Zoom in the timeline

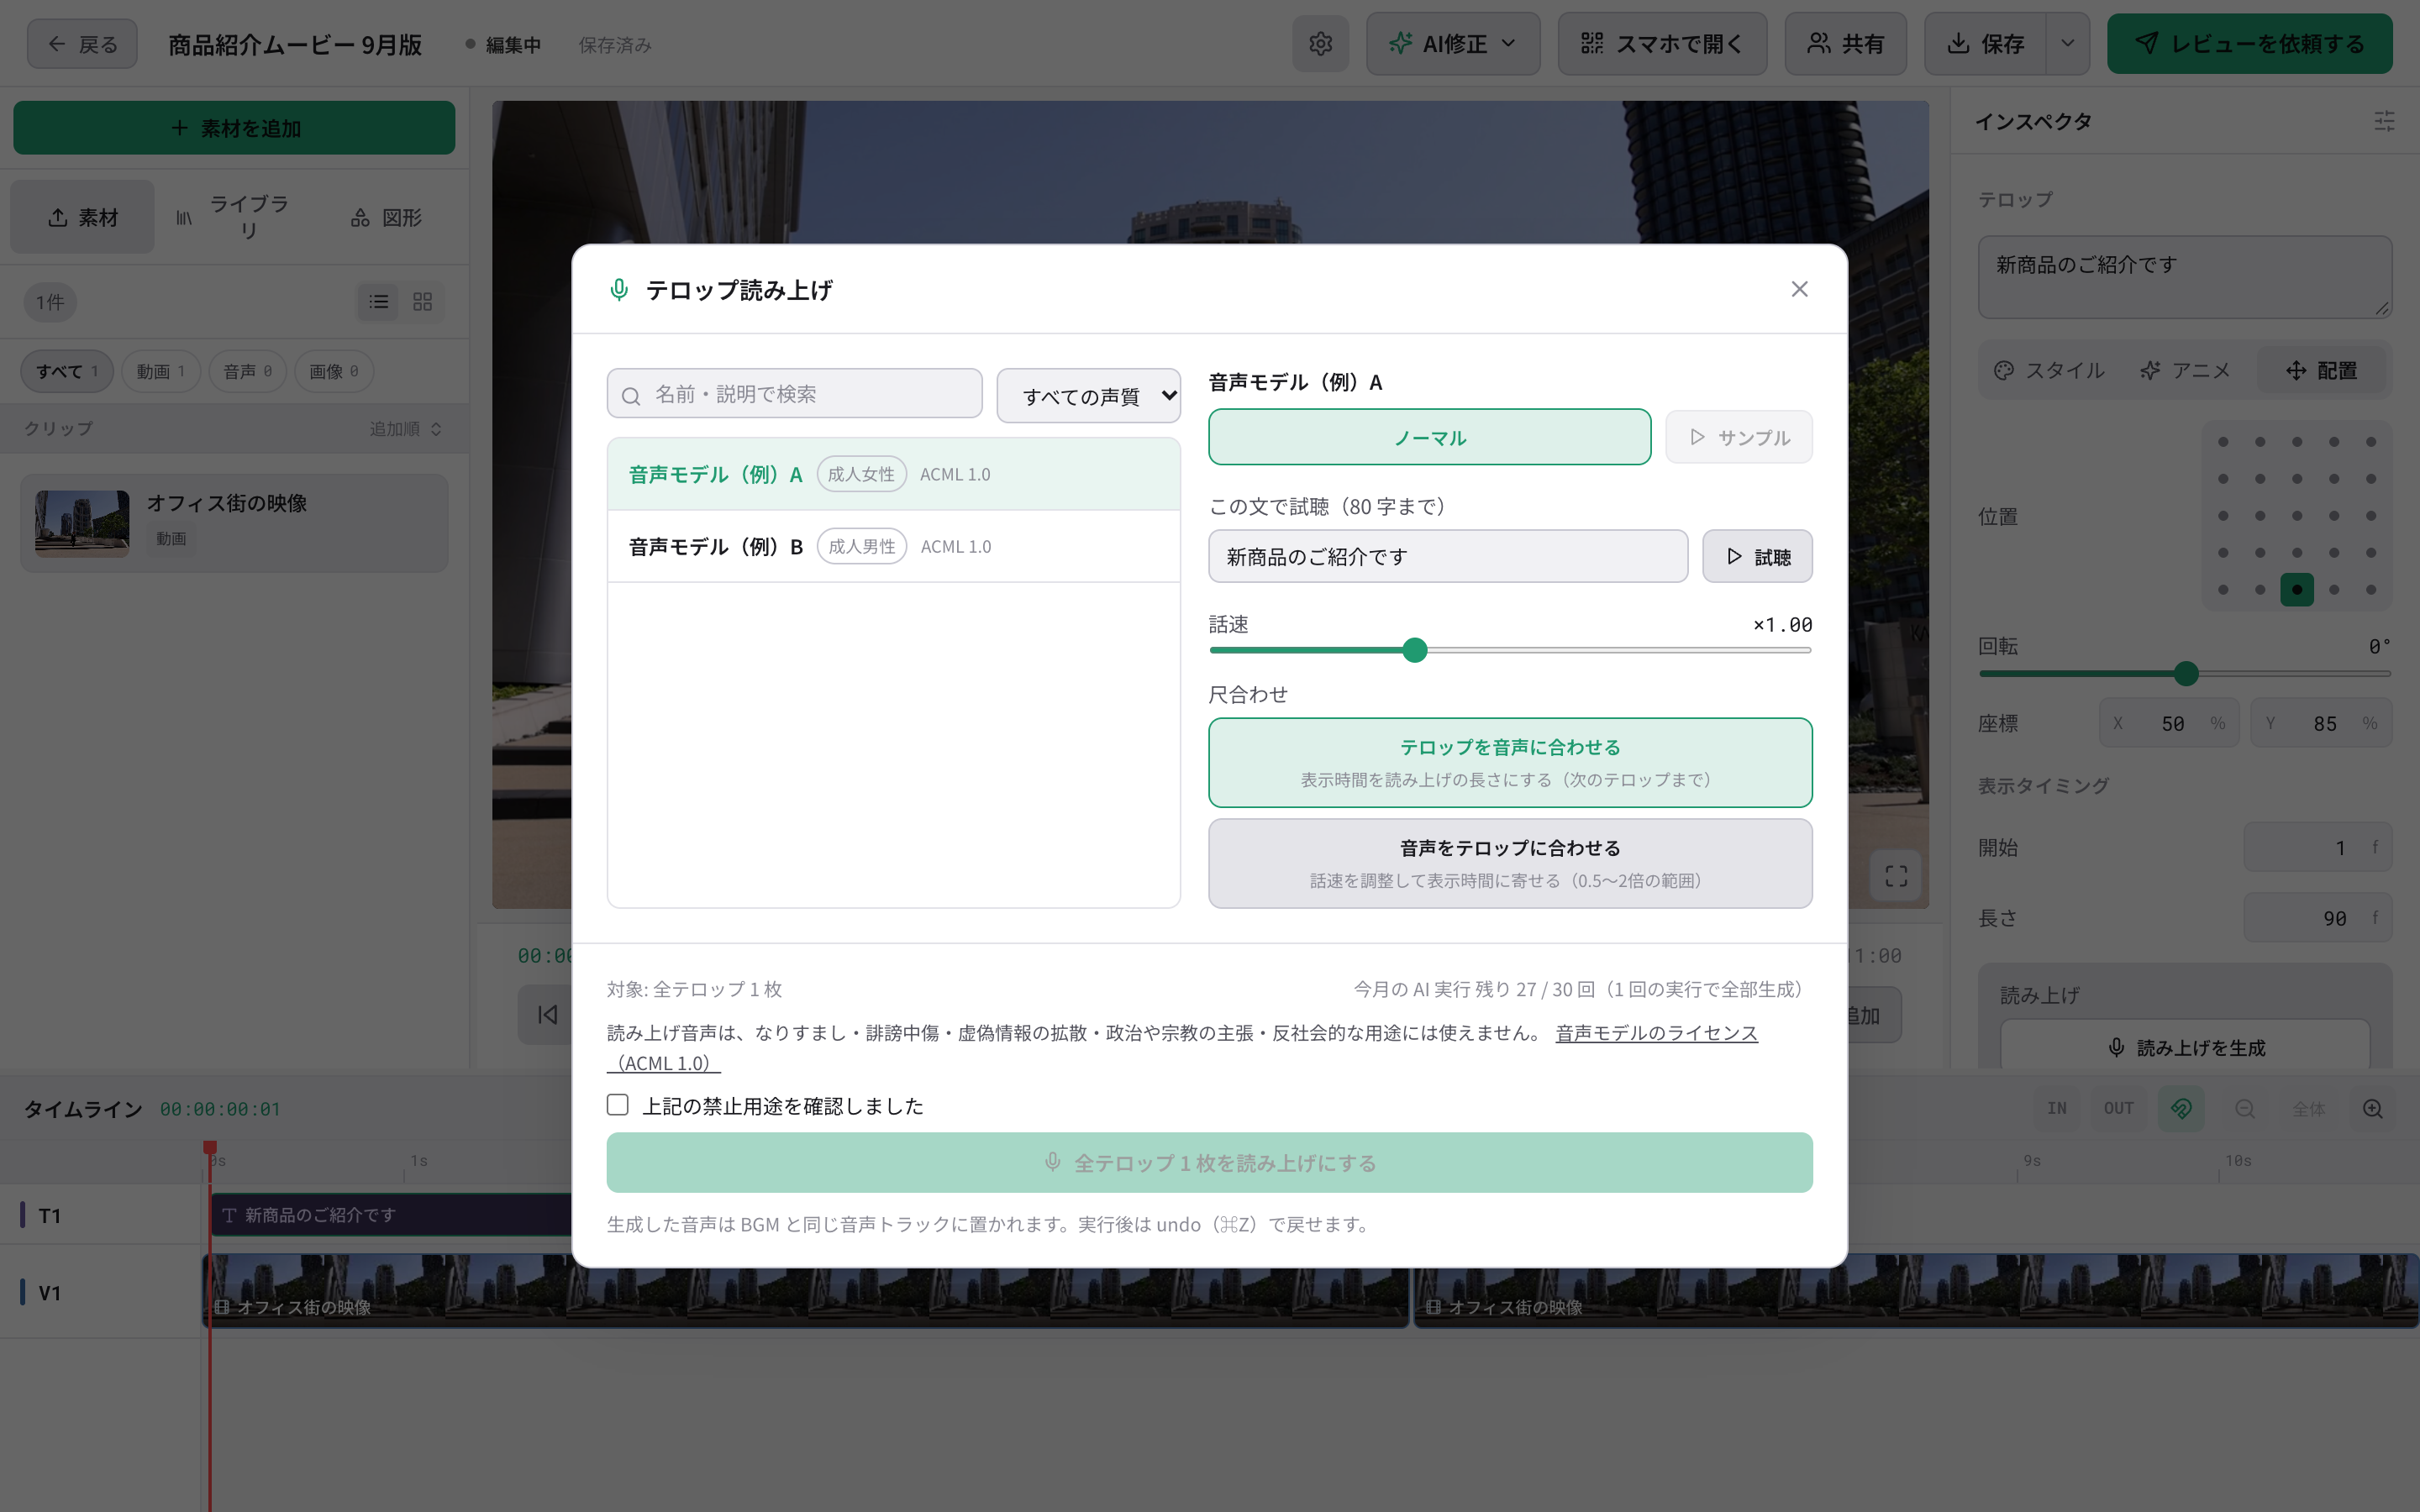2373,1108
